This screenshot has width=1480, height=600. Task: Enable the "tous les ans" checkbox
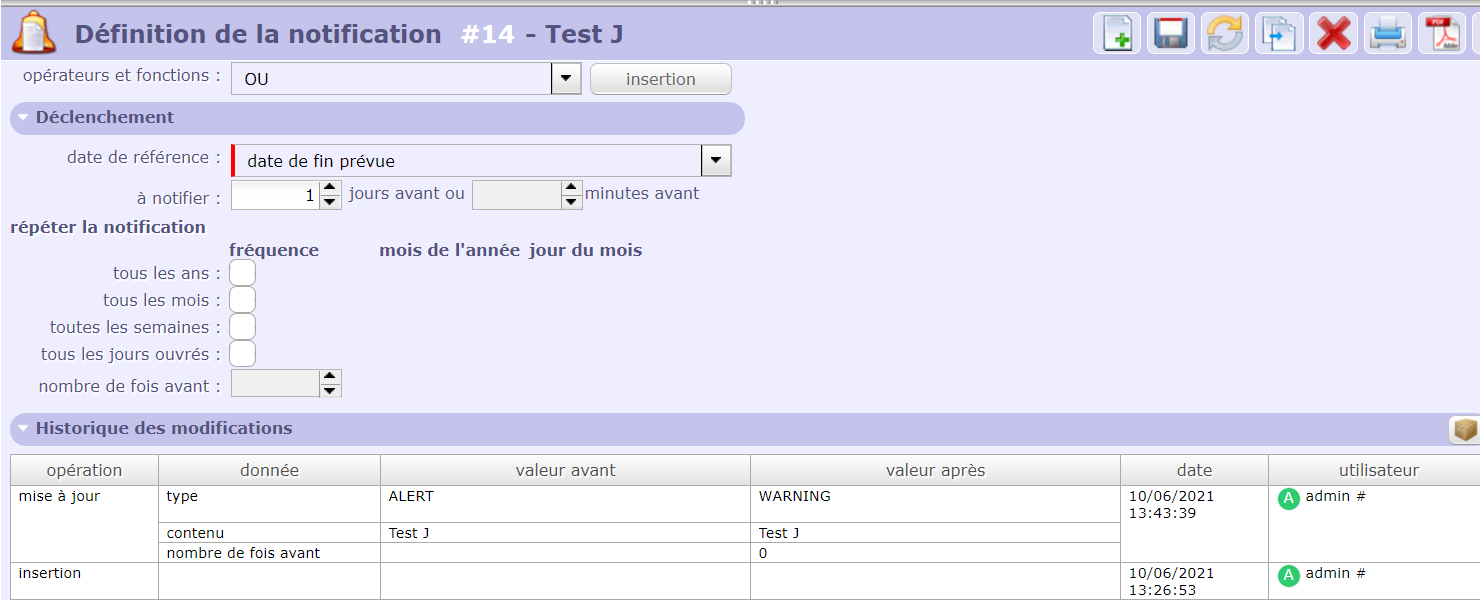point(242,273)
